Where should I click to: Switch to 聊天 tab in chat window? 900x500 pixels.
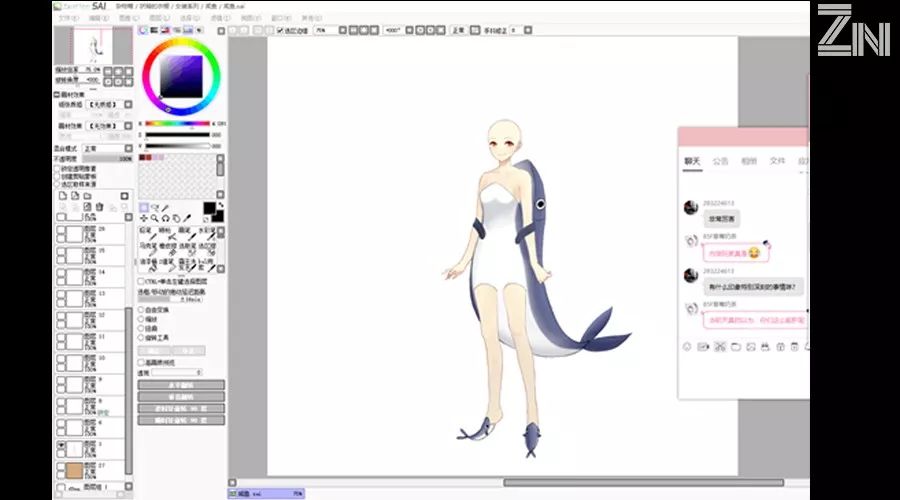click(692, 161)
